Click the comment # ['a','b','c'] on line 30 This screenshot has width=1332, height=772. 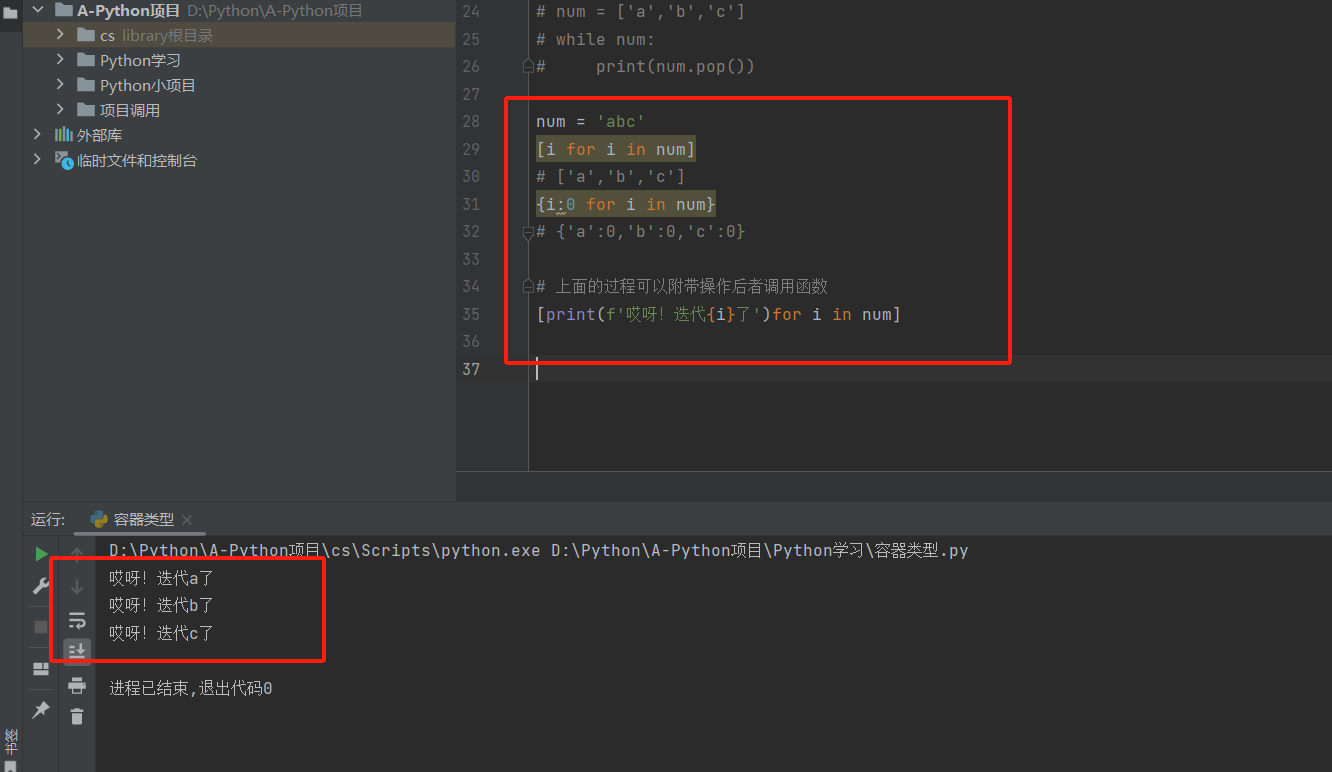point(611,177)
